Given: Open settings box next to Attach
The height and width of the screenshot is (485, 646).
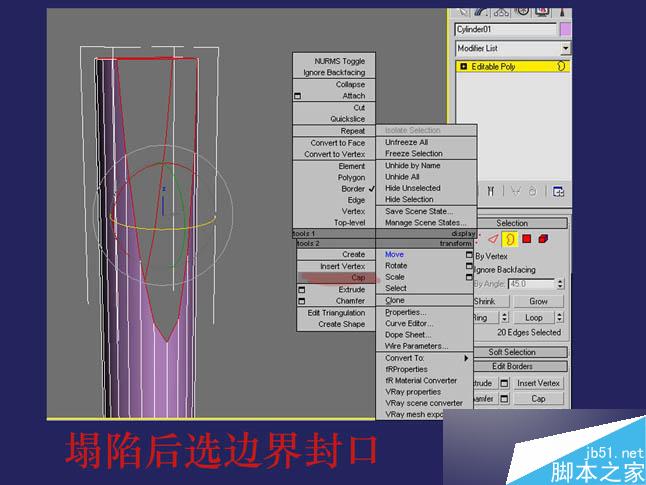Looking at the screenshot, I should 297,96.
